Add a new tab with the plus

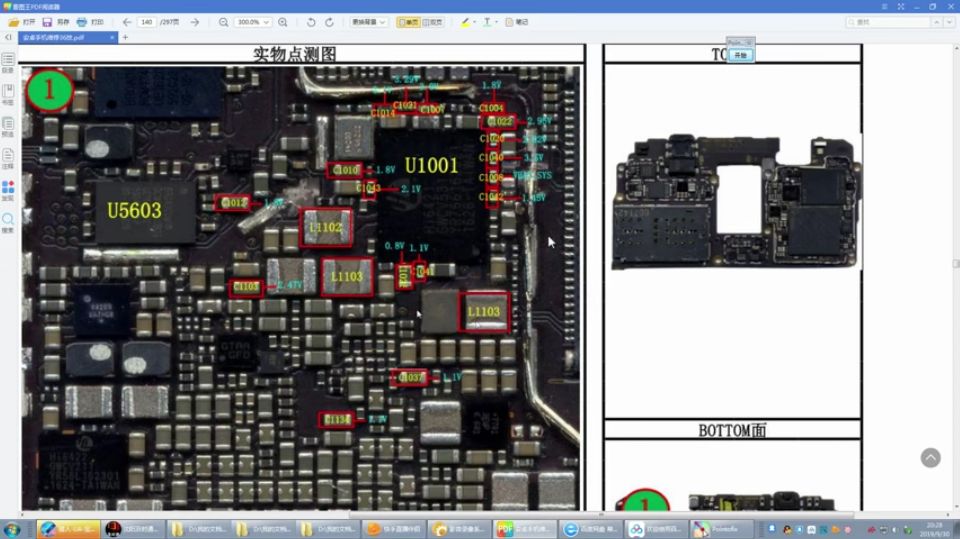coord(126,37)
